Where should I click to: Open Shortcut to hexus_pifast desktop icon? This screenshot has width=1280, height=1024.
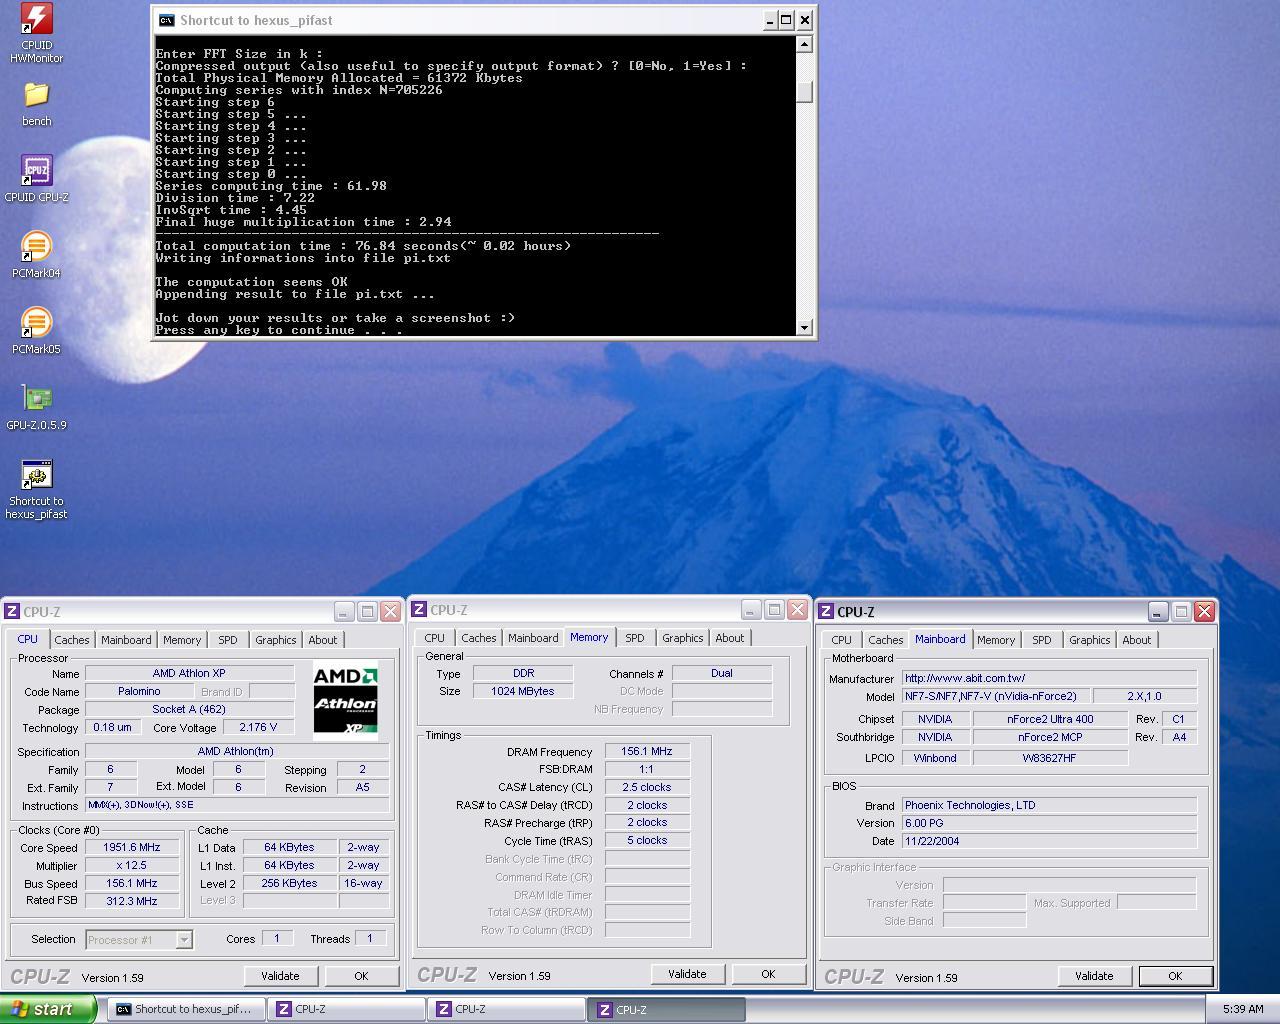[x=36, y=489]
